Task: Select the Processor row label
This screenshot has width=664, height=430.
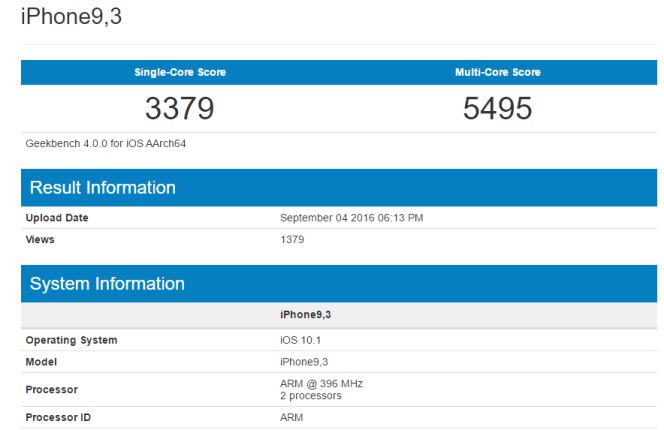Action: click(52, 390)
